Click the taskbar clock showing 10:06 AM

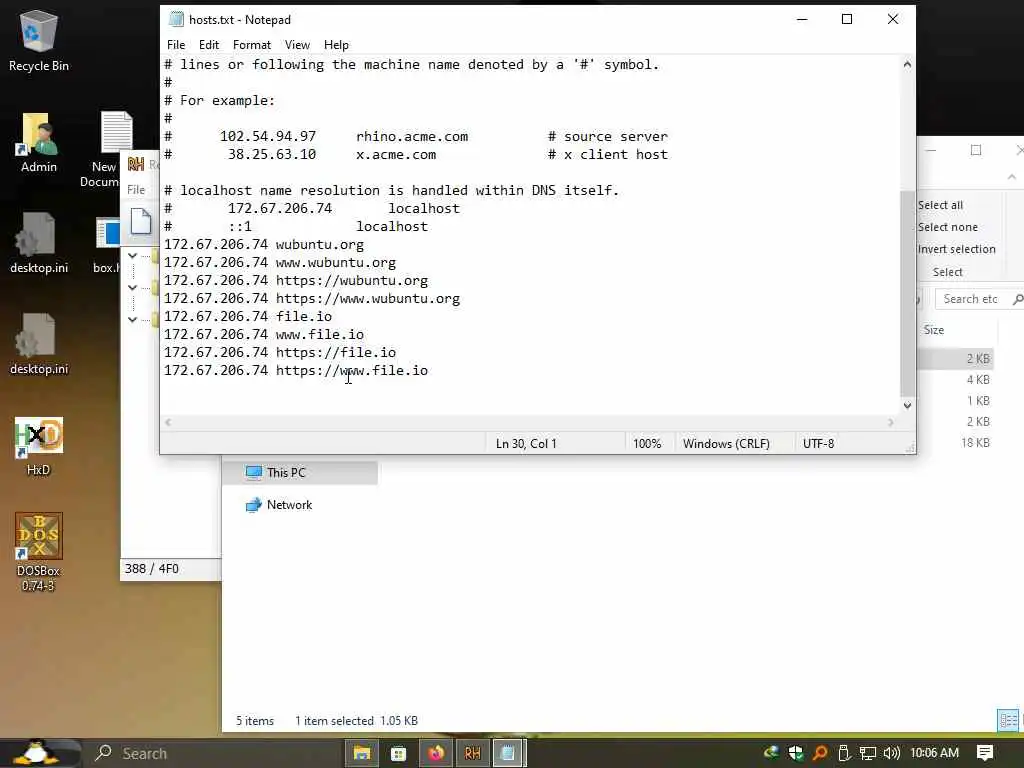click(934, 753)
